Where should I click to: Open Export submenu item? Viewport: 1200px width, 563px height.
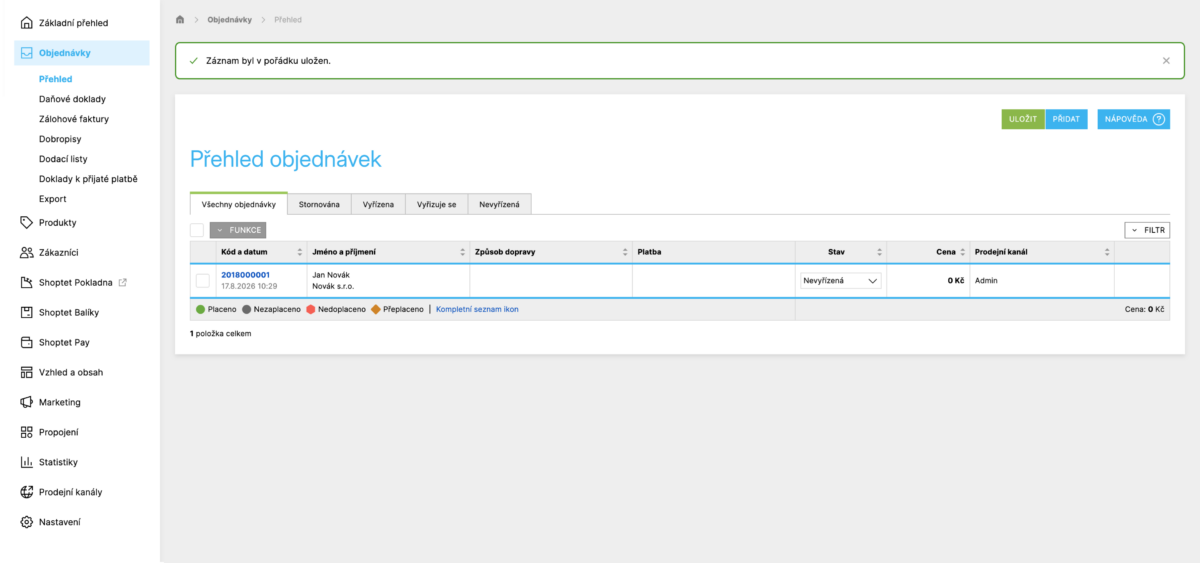pos(53,199)
